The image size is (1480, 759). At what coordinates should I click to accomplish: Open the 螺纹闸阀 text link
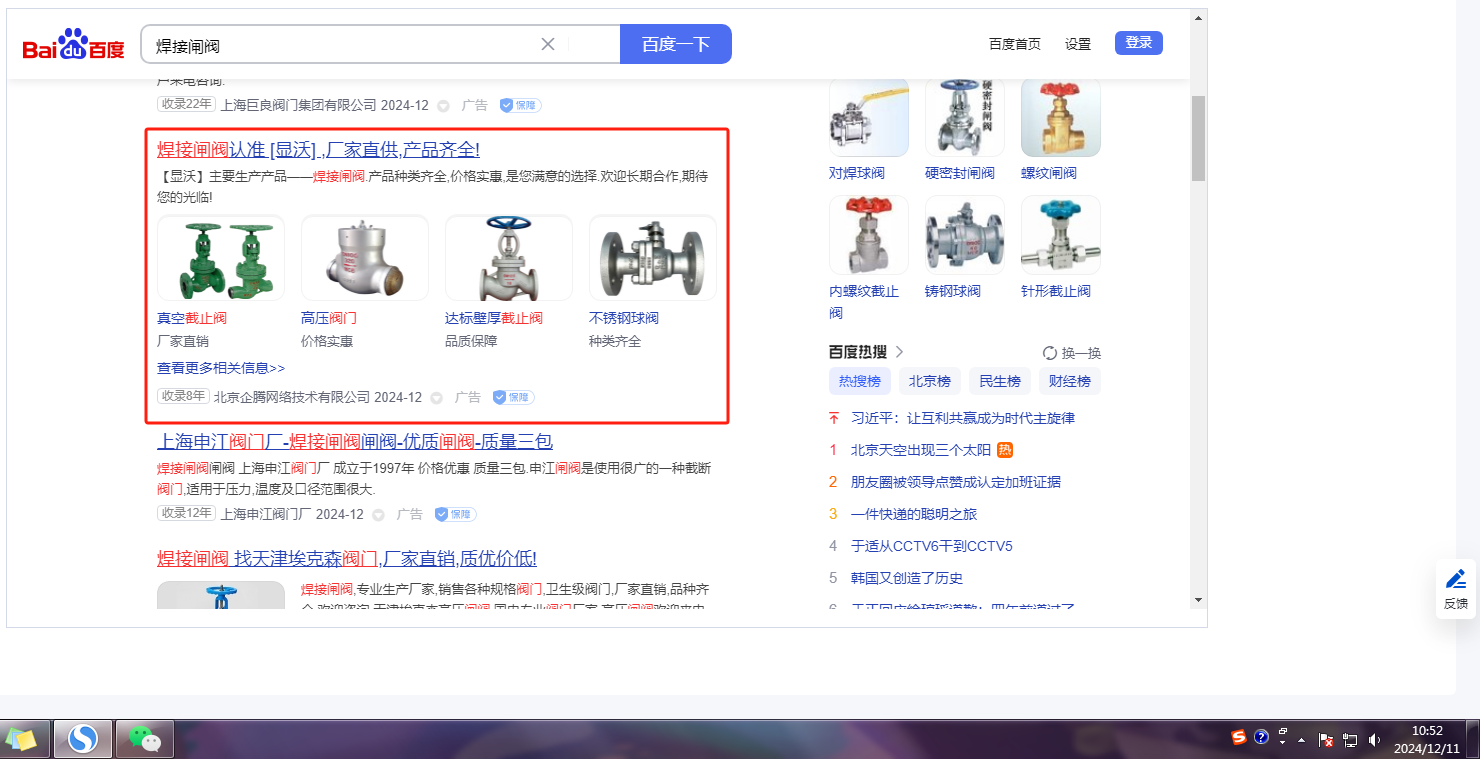pos(1049,173)
